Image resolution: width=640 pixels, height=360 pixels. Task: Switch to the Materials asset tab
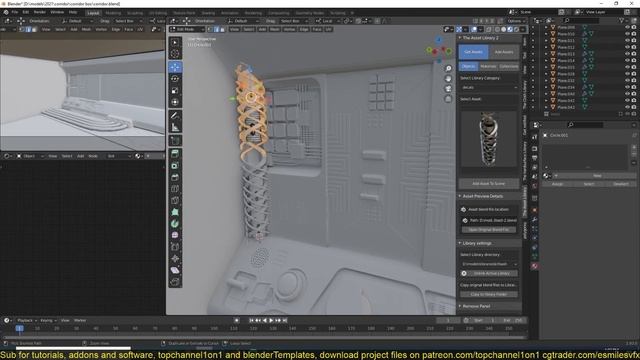[488, 67]
